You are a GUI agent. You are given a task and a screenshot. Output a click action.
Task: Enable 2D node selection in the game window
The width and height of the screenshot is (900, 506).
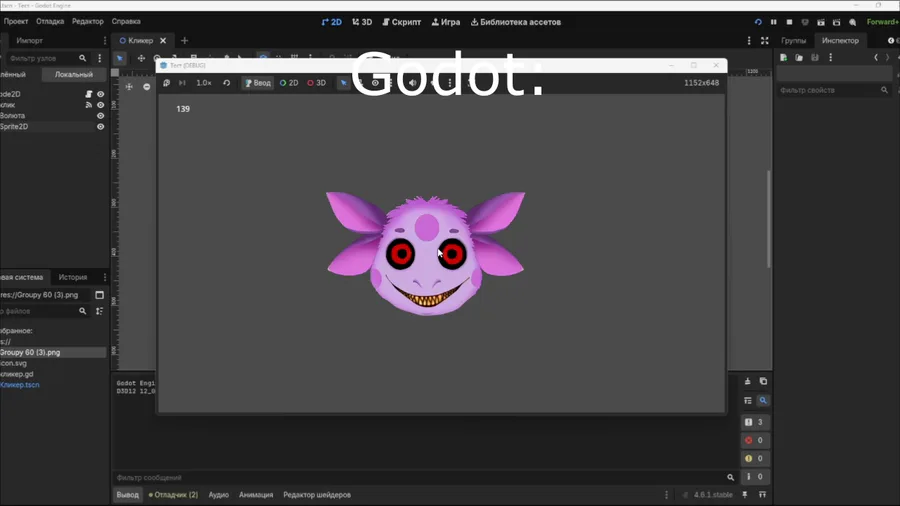tap(289, 83)
